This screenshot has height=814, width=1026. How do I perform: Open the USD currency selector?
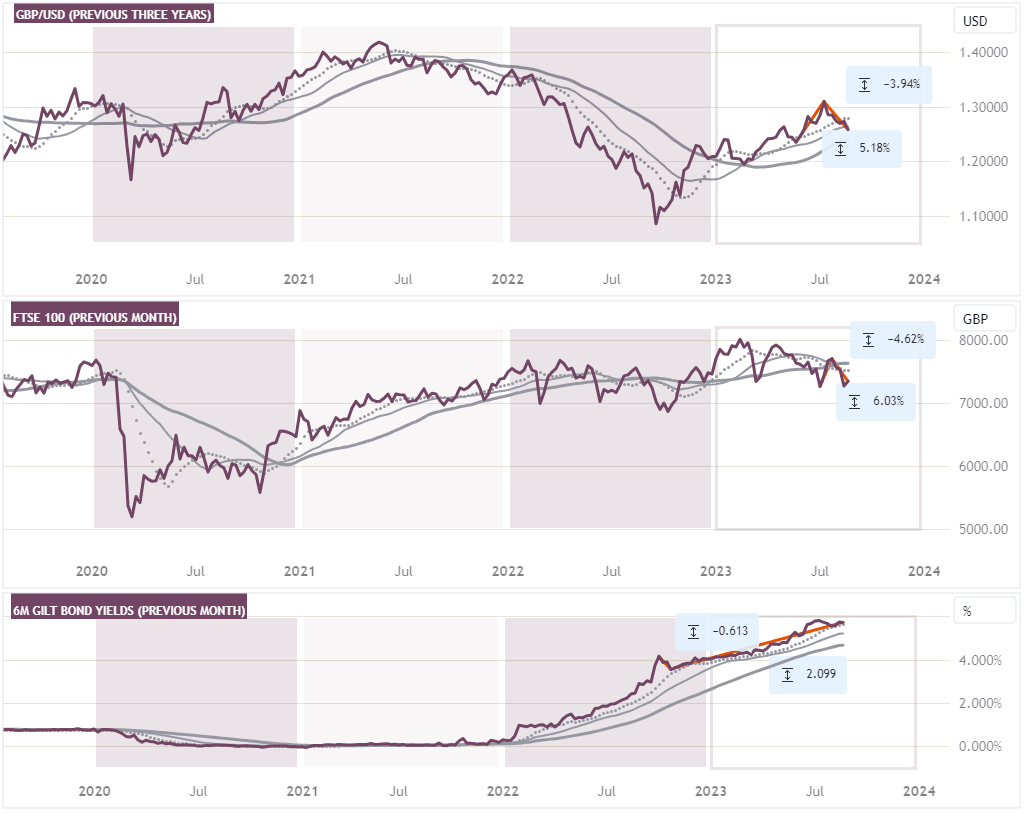pos(973,21)
